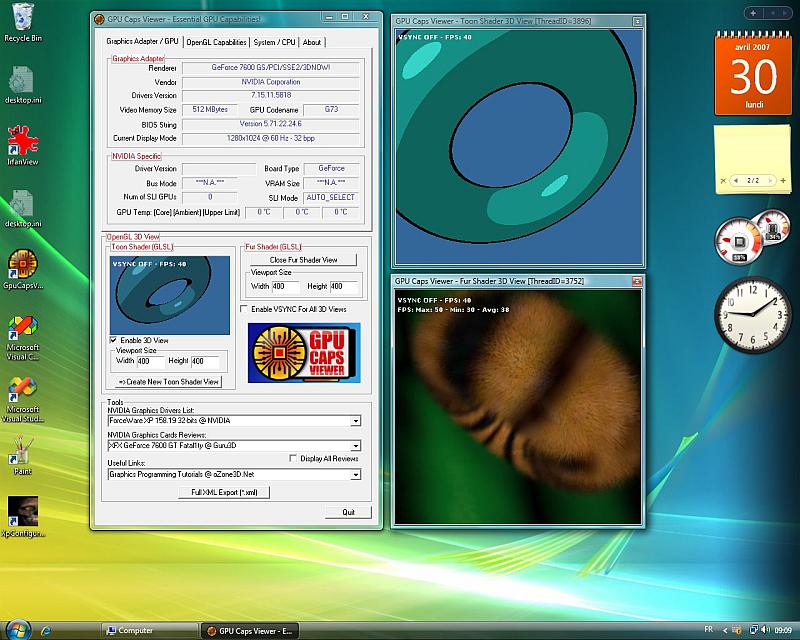Viewport: 800px width, 640px height.
Task: Click the GPU Caps Viewer title bar icon
Action: point(99,19)
